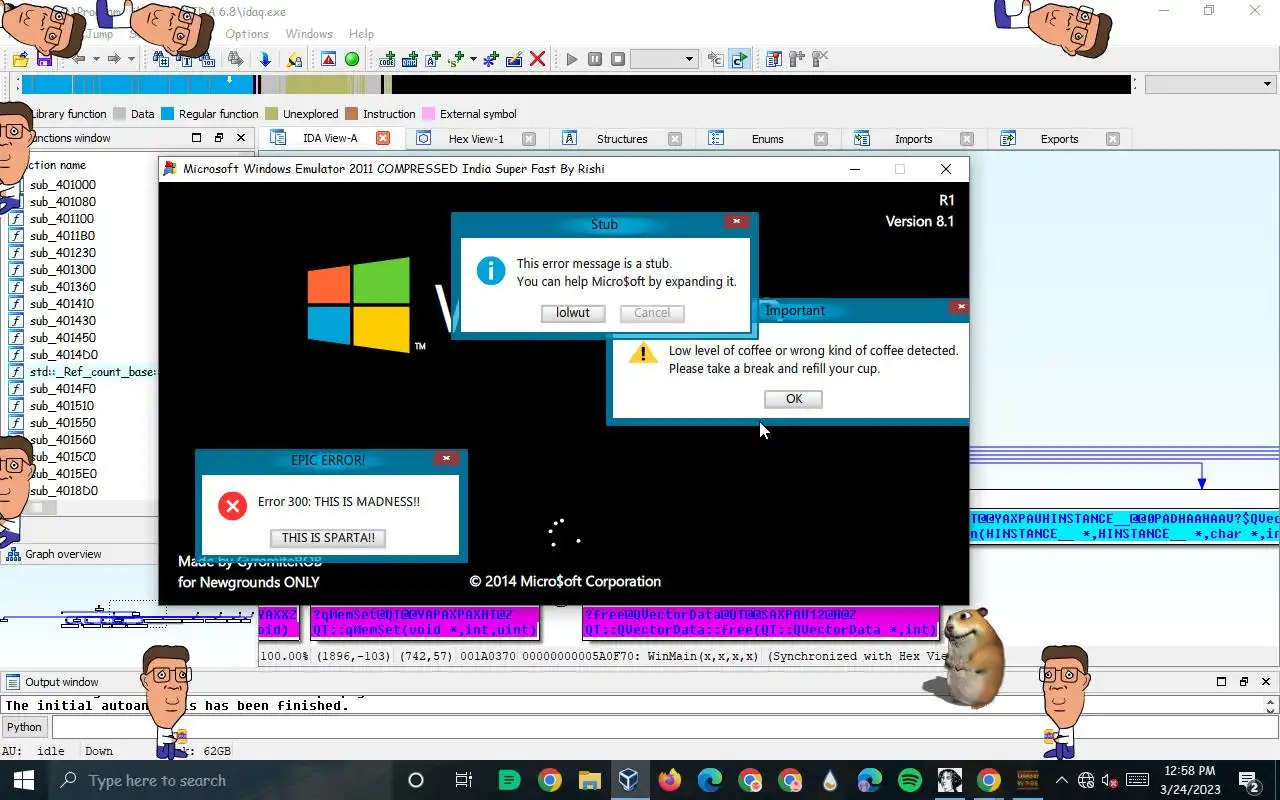The height and width of the screenshot is (800, 1280).
Task: Expand the dropdown next to green star icon
Action: [x=473, y=60]
